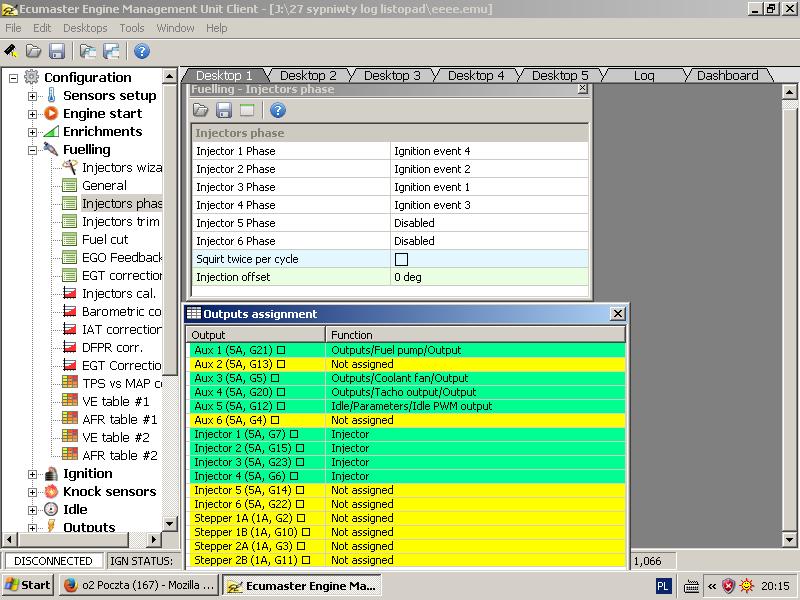Viewport: 800px width, 600px height.
Task: Click the Open project folder icon in main toolbar
Action: pyautogui.click(x=34, y=51)
